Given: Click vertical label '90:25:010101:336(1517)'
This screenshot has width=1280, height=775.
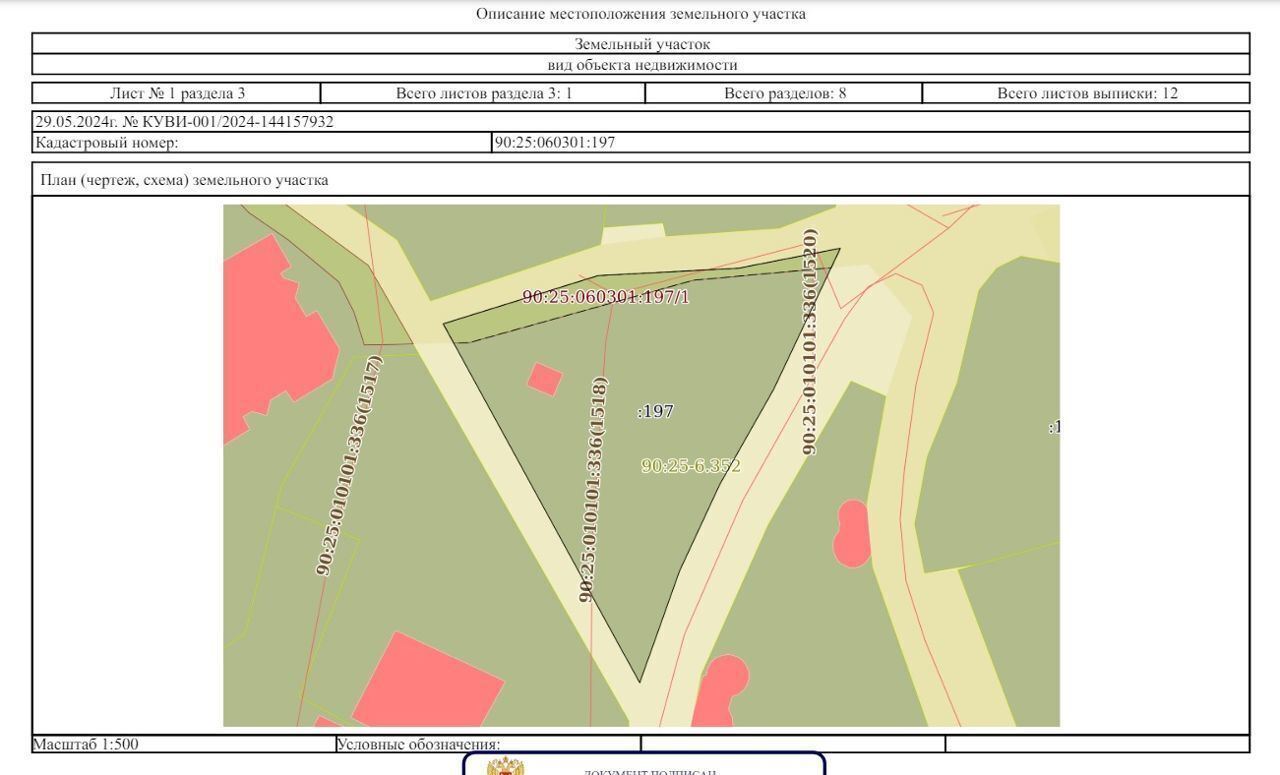Looking at the screenshot, I should coord(349,465).
